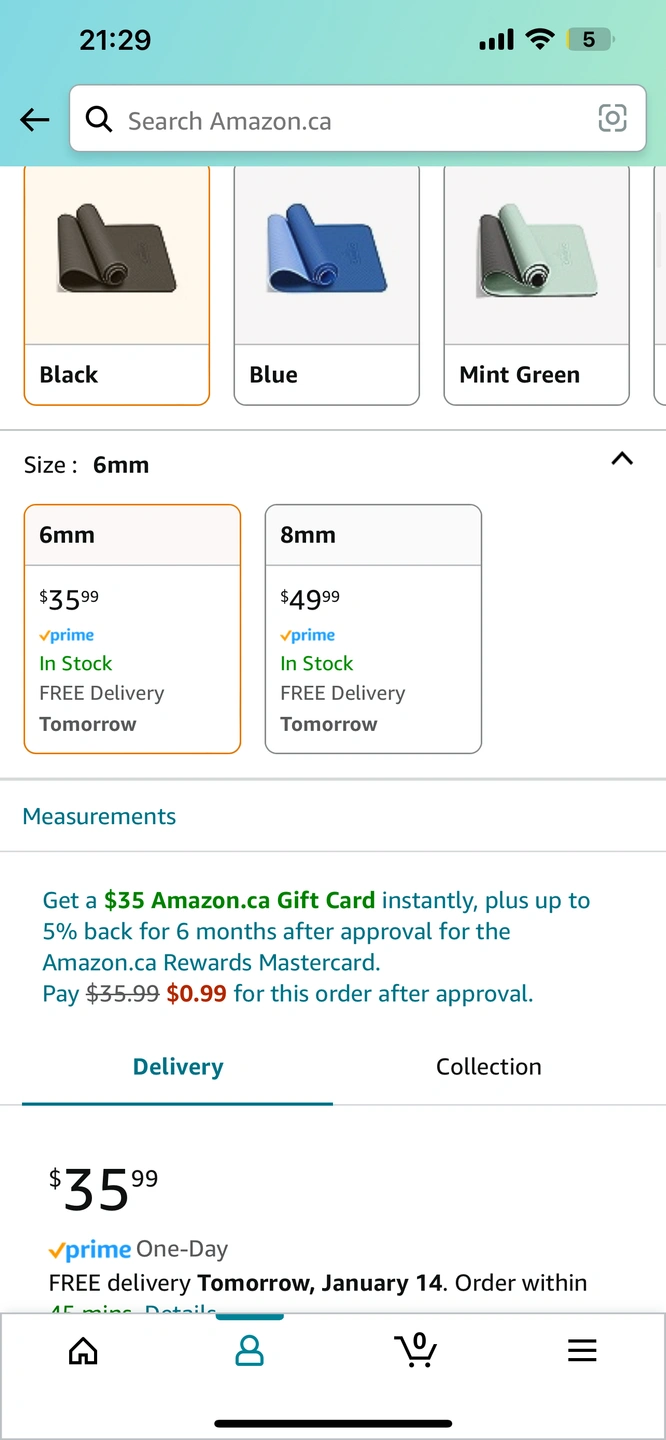Choose the Blue color swatch

tap(326, 285)
